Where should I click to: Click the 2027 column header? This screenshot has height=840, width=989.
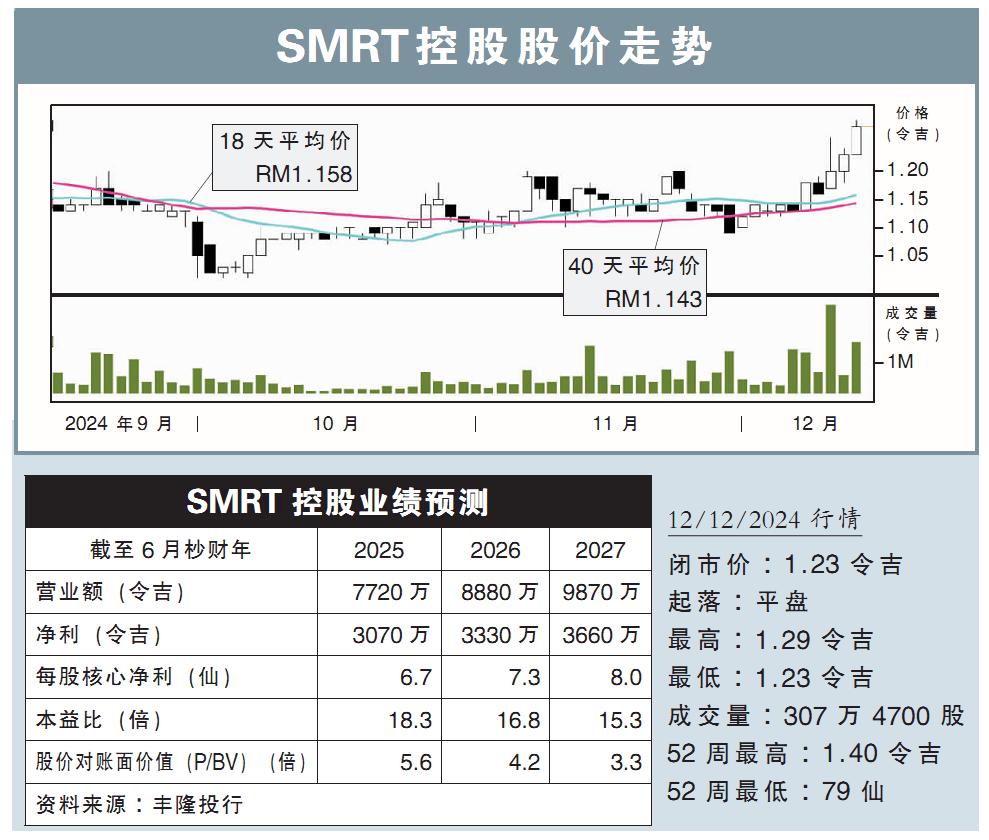pyautogui.click(x=600, y=550)
